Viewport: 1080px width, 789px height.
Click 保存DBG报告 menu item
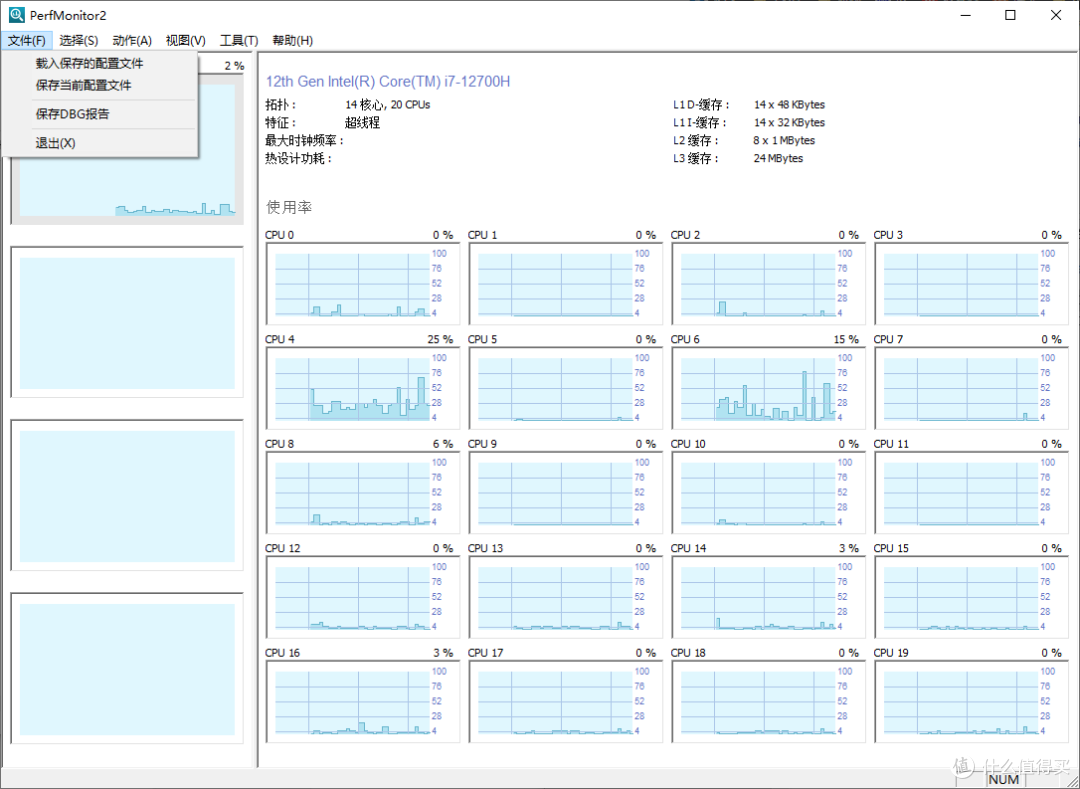click(x=72, y=114)
